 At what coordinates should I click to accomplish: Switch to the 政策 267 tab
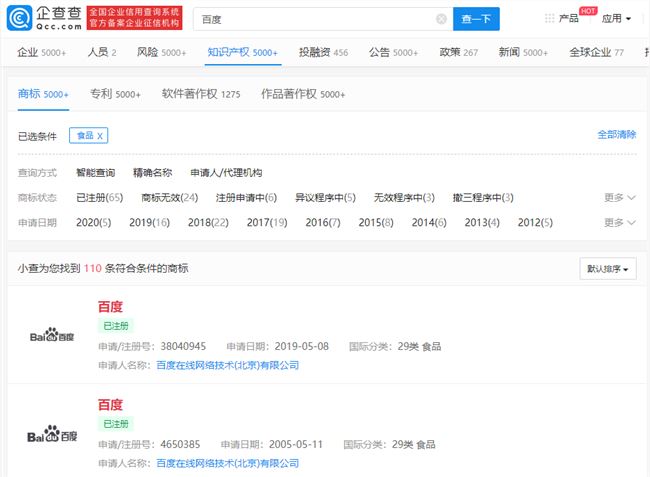[458, 52]
